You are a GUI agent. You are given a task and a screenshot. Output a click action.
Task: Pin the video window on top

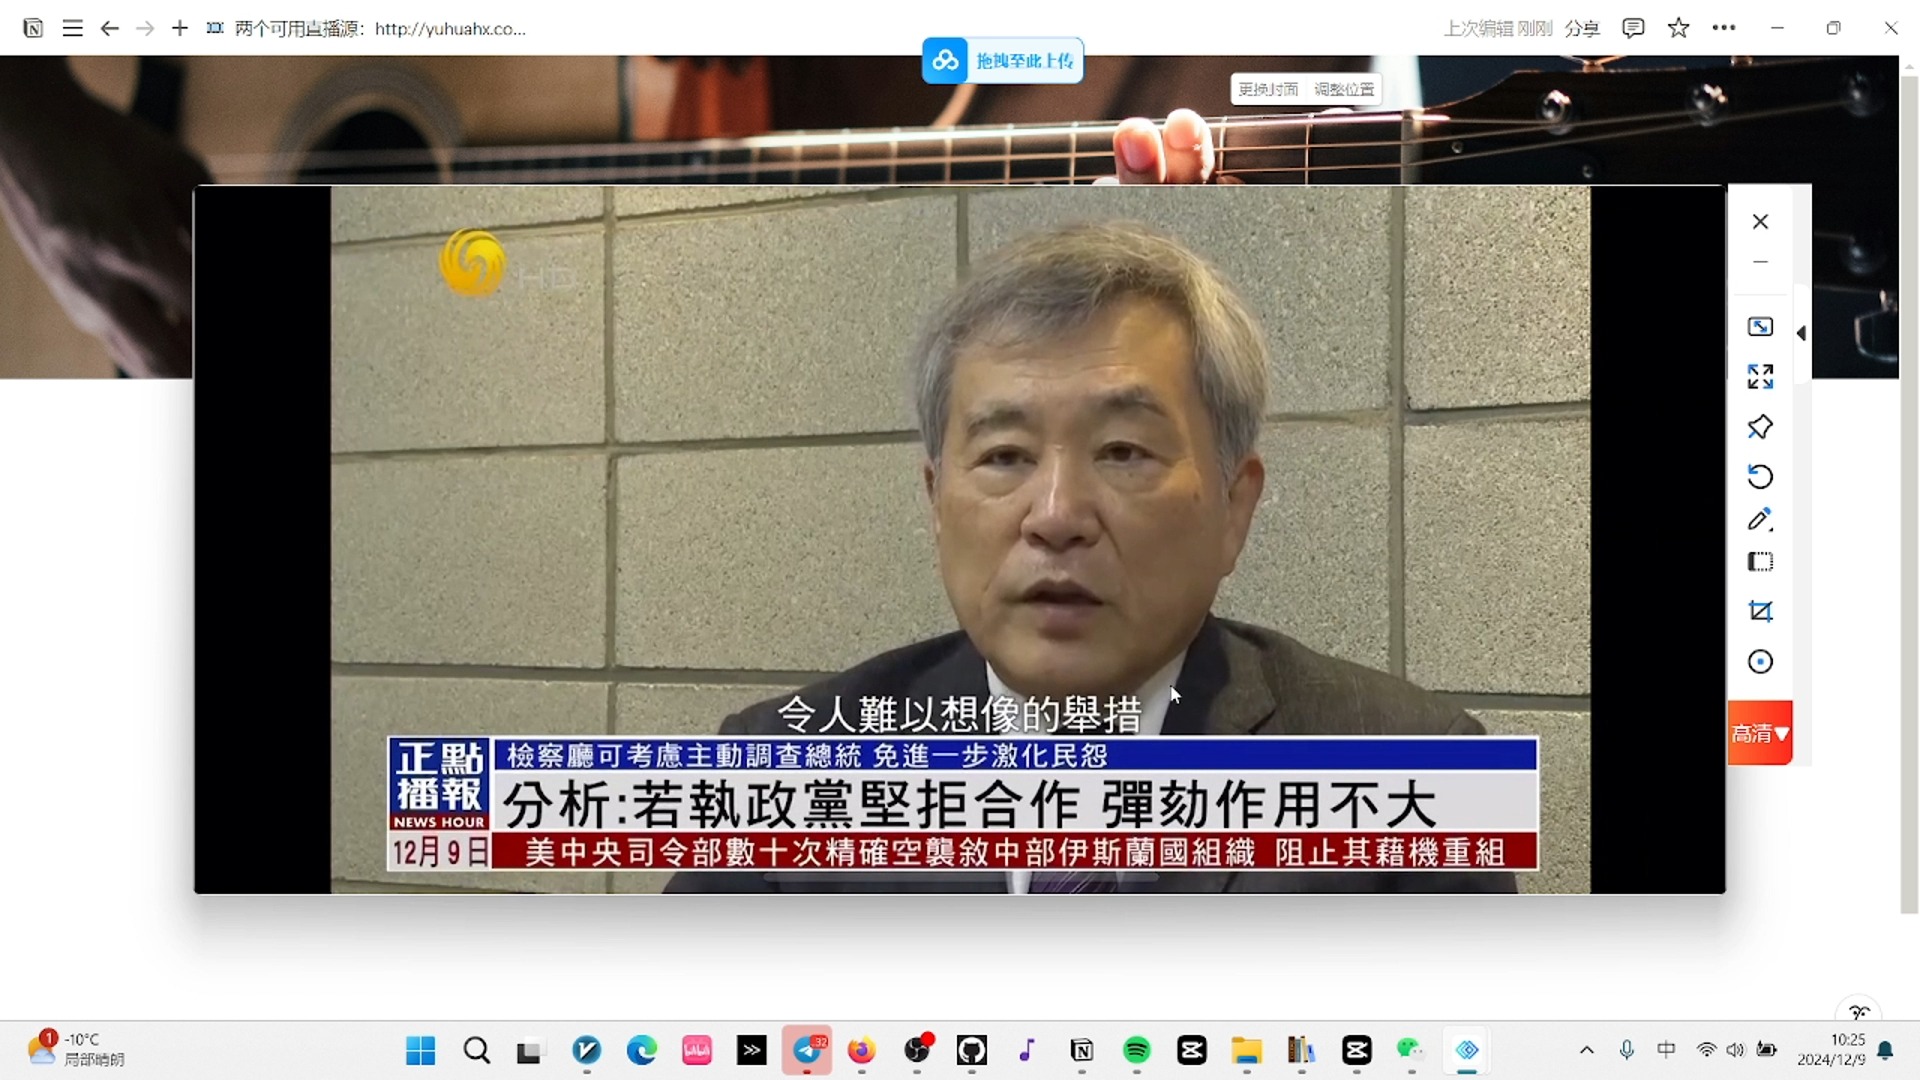pyautogui.click(x=1760, y=427)
